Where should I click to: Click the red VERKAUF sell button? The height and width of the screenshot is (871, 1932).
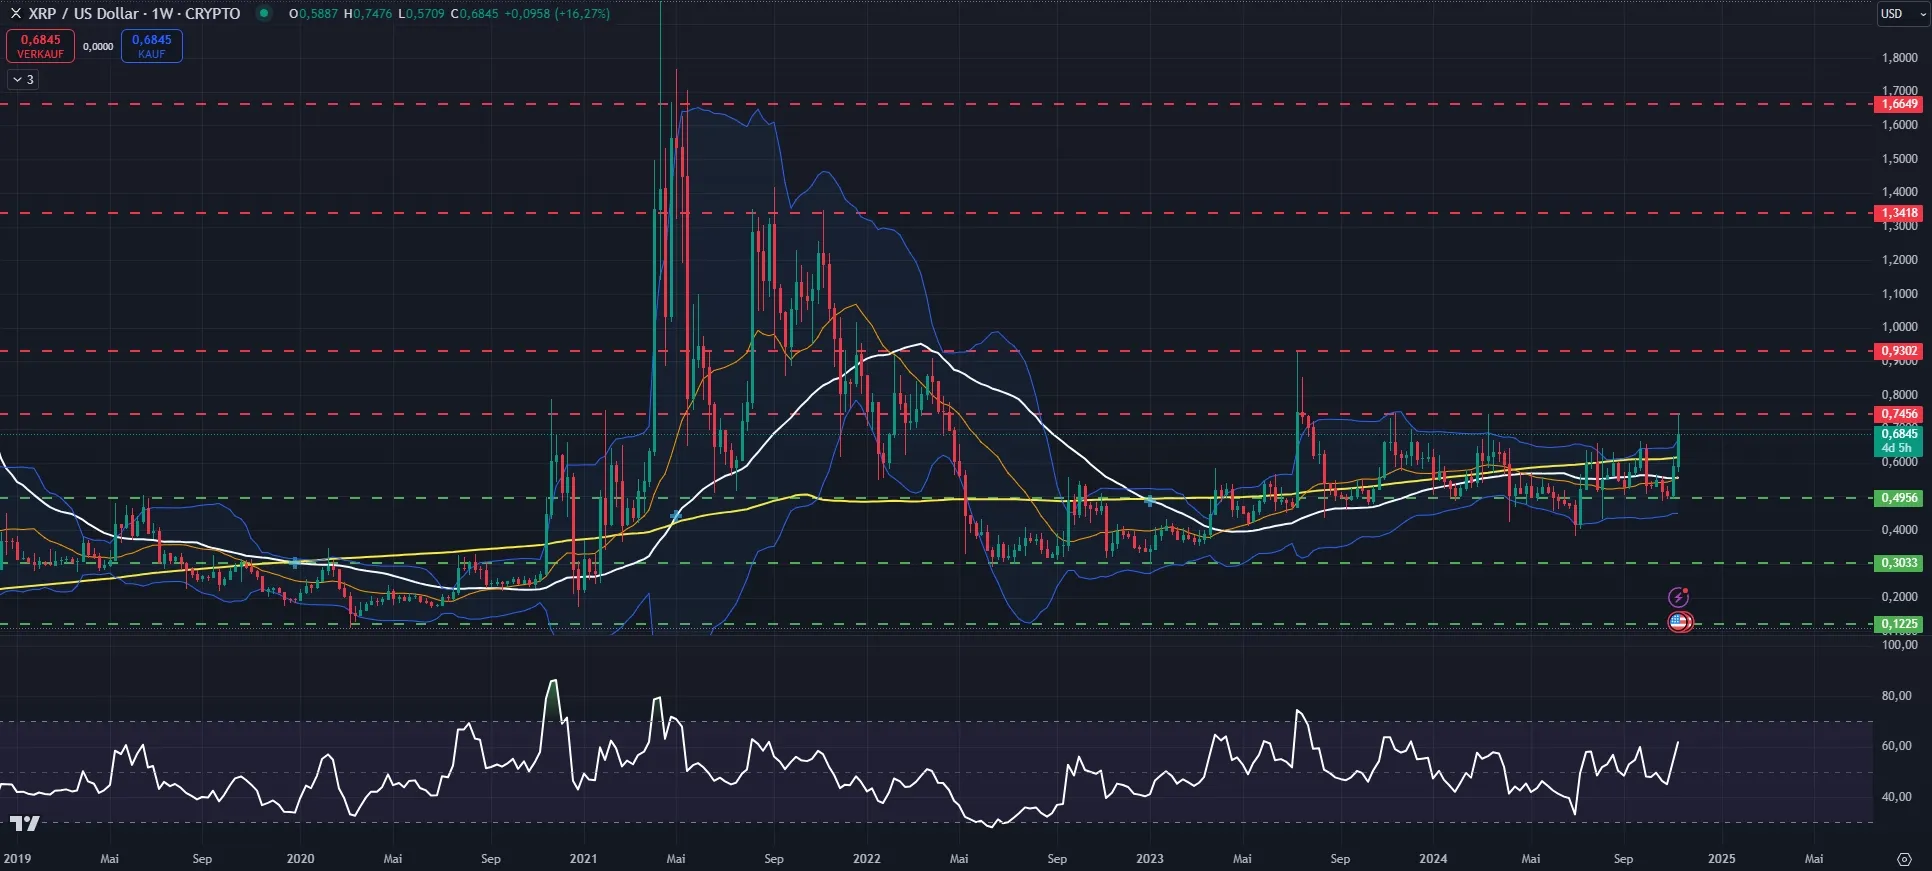[40, 46]
